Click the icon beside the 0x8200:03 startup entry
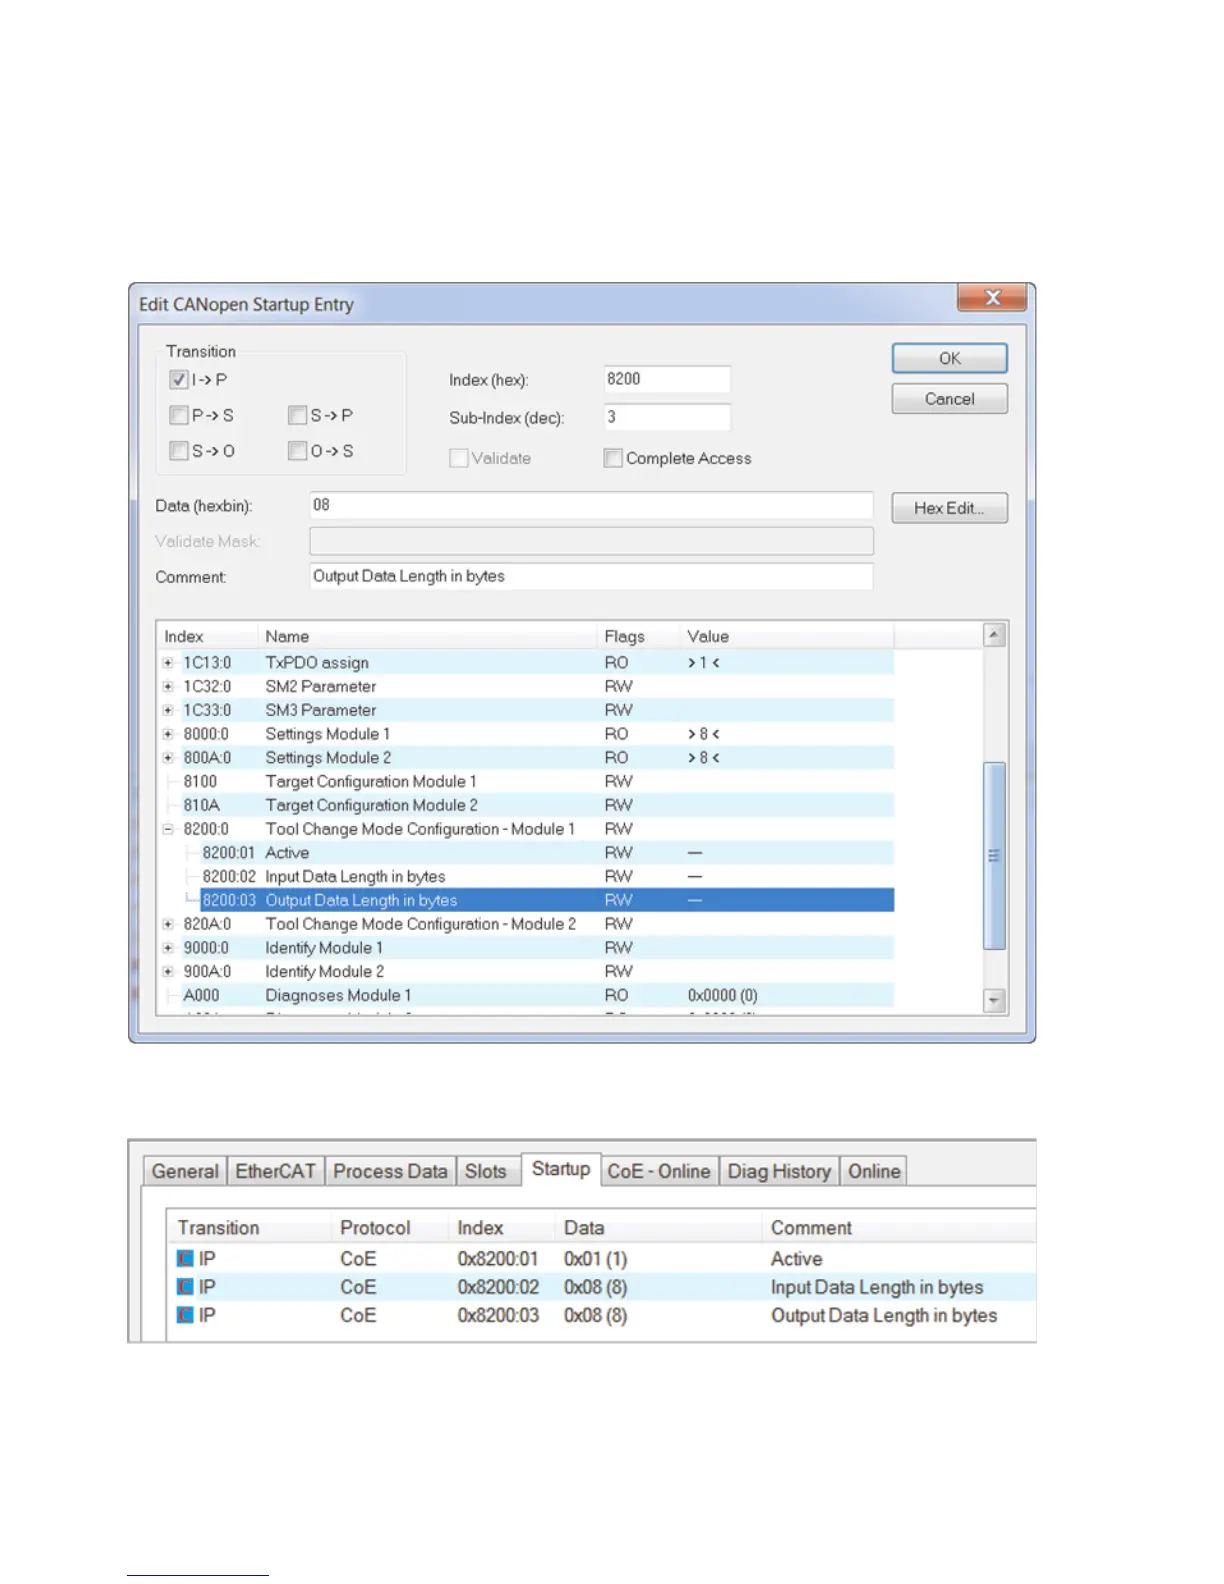Screen dimensions: 1224x1584 (185, 1315)
